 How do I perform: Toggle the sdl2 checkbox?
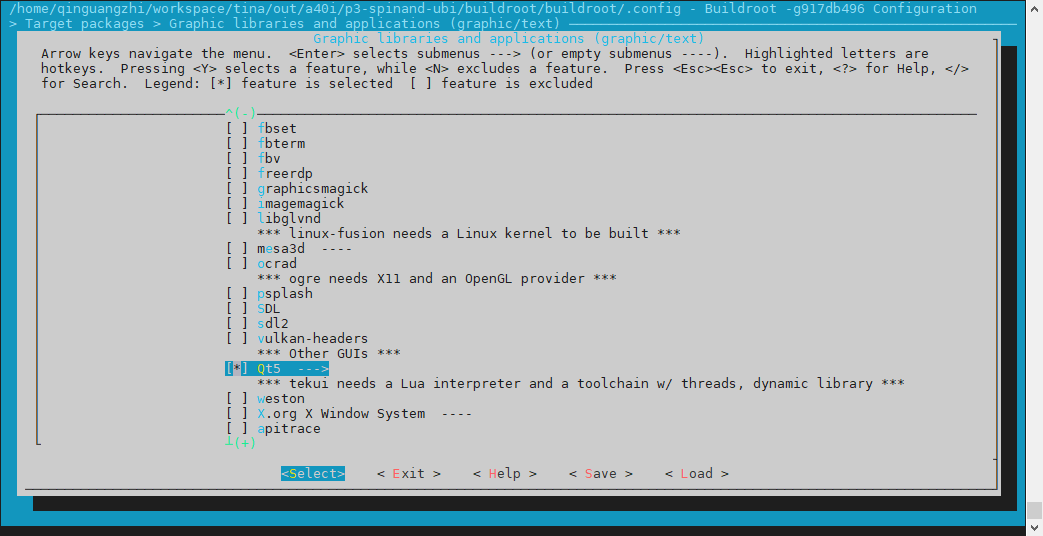tap(237, 324)
